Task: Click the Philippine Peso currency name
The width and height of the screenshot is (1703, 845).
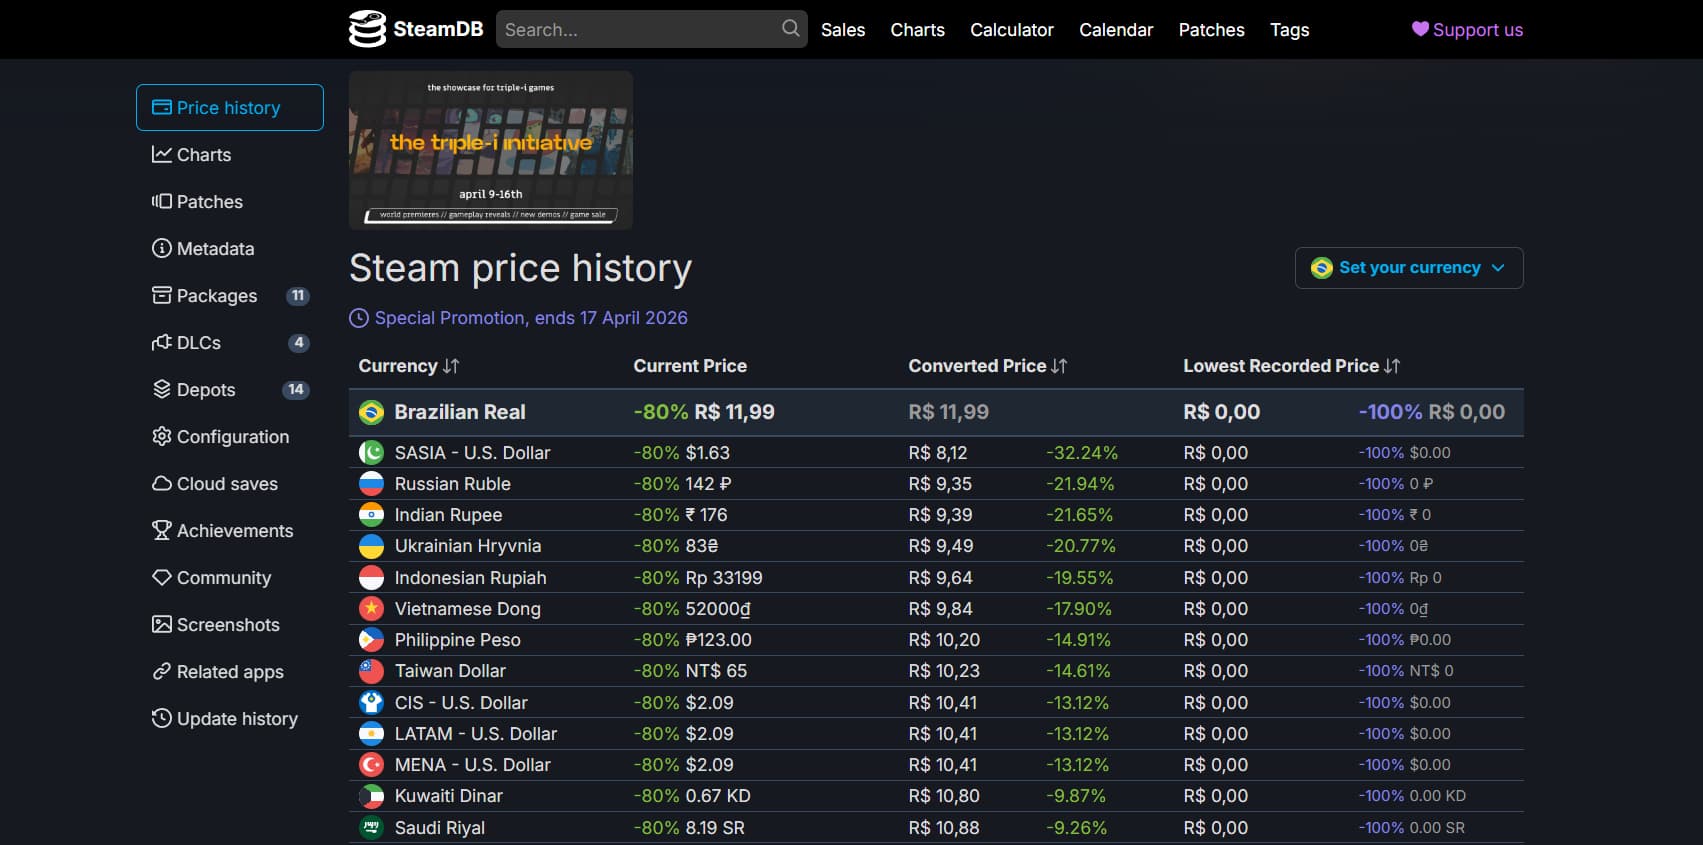Action: coord(457,640)
